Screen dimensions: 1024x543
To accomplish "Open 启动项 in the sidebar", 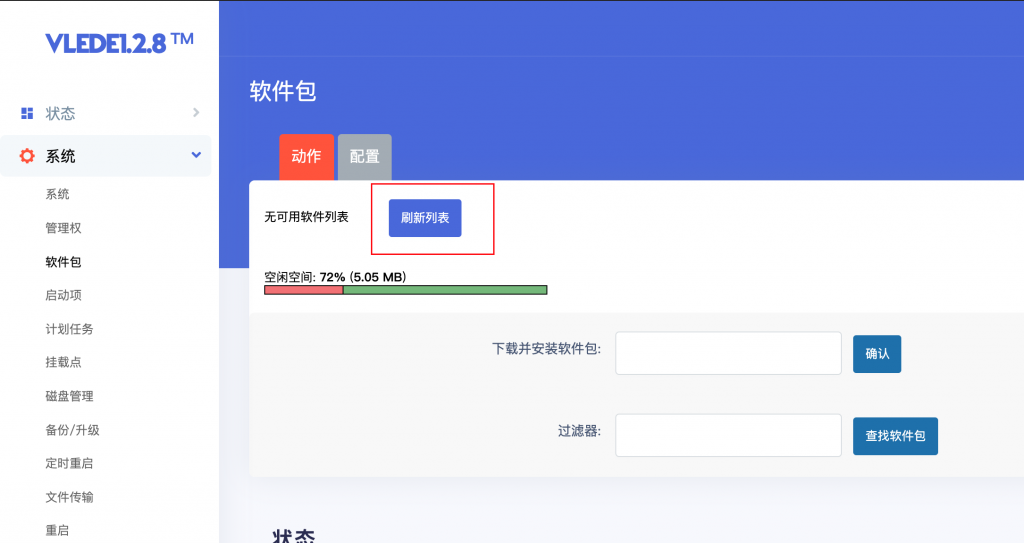I will click(63, 295).
